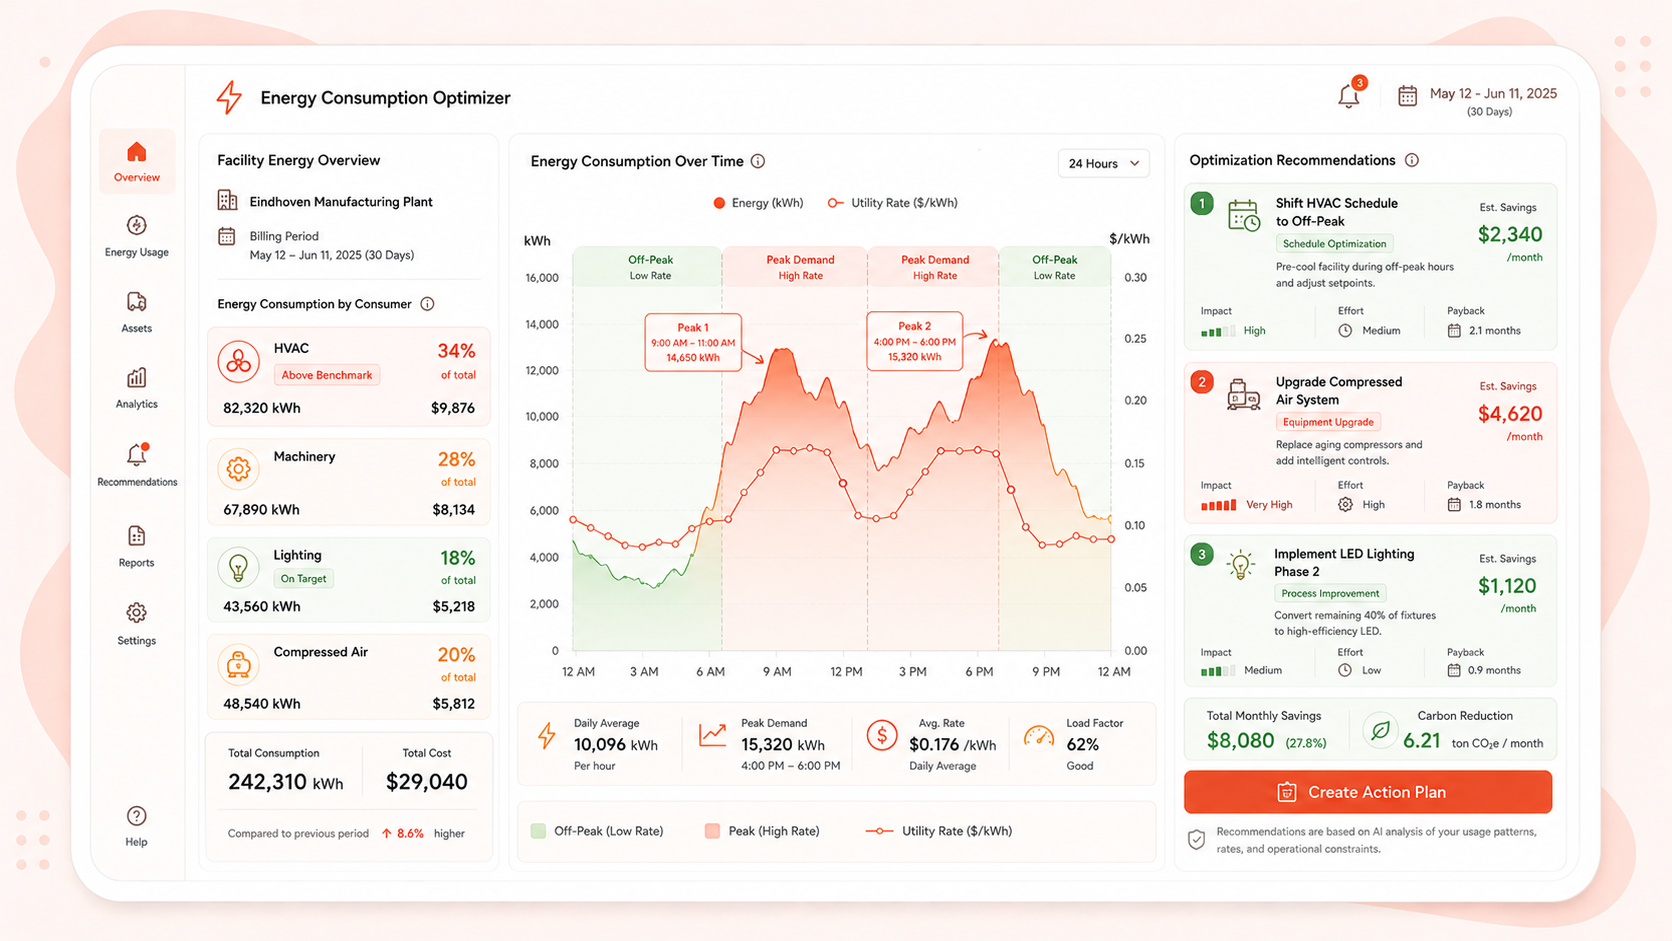Click the Upgrade Compressed Air System compressor icon

1243,394
